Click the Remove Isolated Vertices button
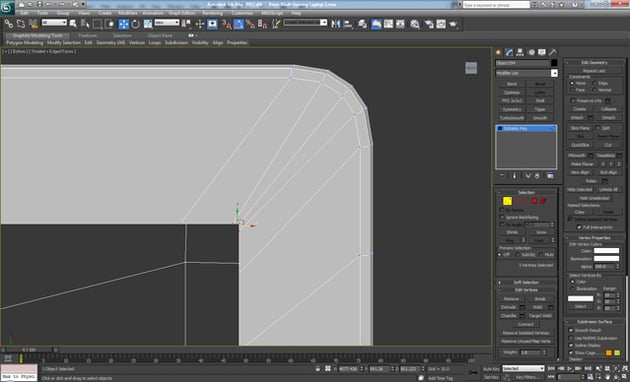The width and height of the screenshot is (630, 382). pyautogui.click(x=526, y=333)
